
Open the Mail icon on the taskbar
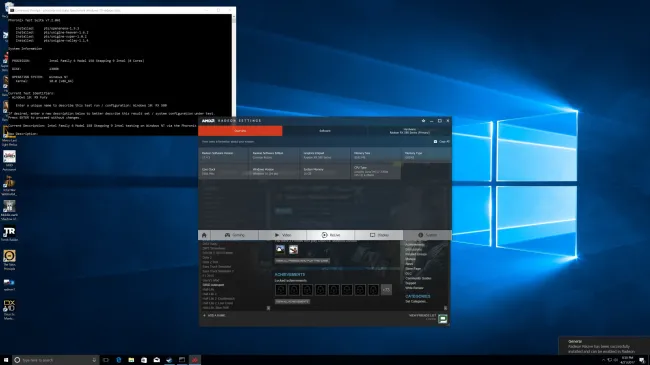157,360
